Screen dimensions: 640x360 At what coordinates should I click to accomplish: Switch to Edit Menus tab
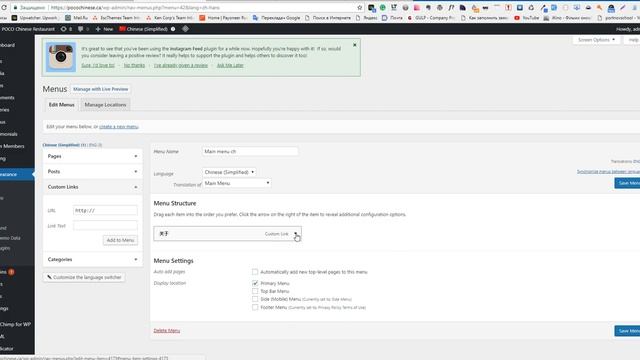(x=61, y=105)
